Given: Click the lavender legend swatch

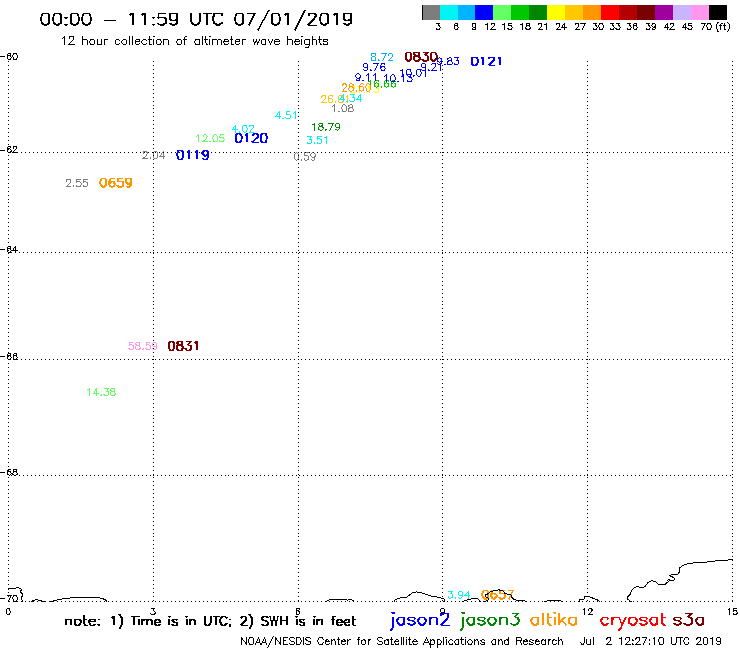Looking at the screenshot, I should tap(682, 12).
